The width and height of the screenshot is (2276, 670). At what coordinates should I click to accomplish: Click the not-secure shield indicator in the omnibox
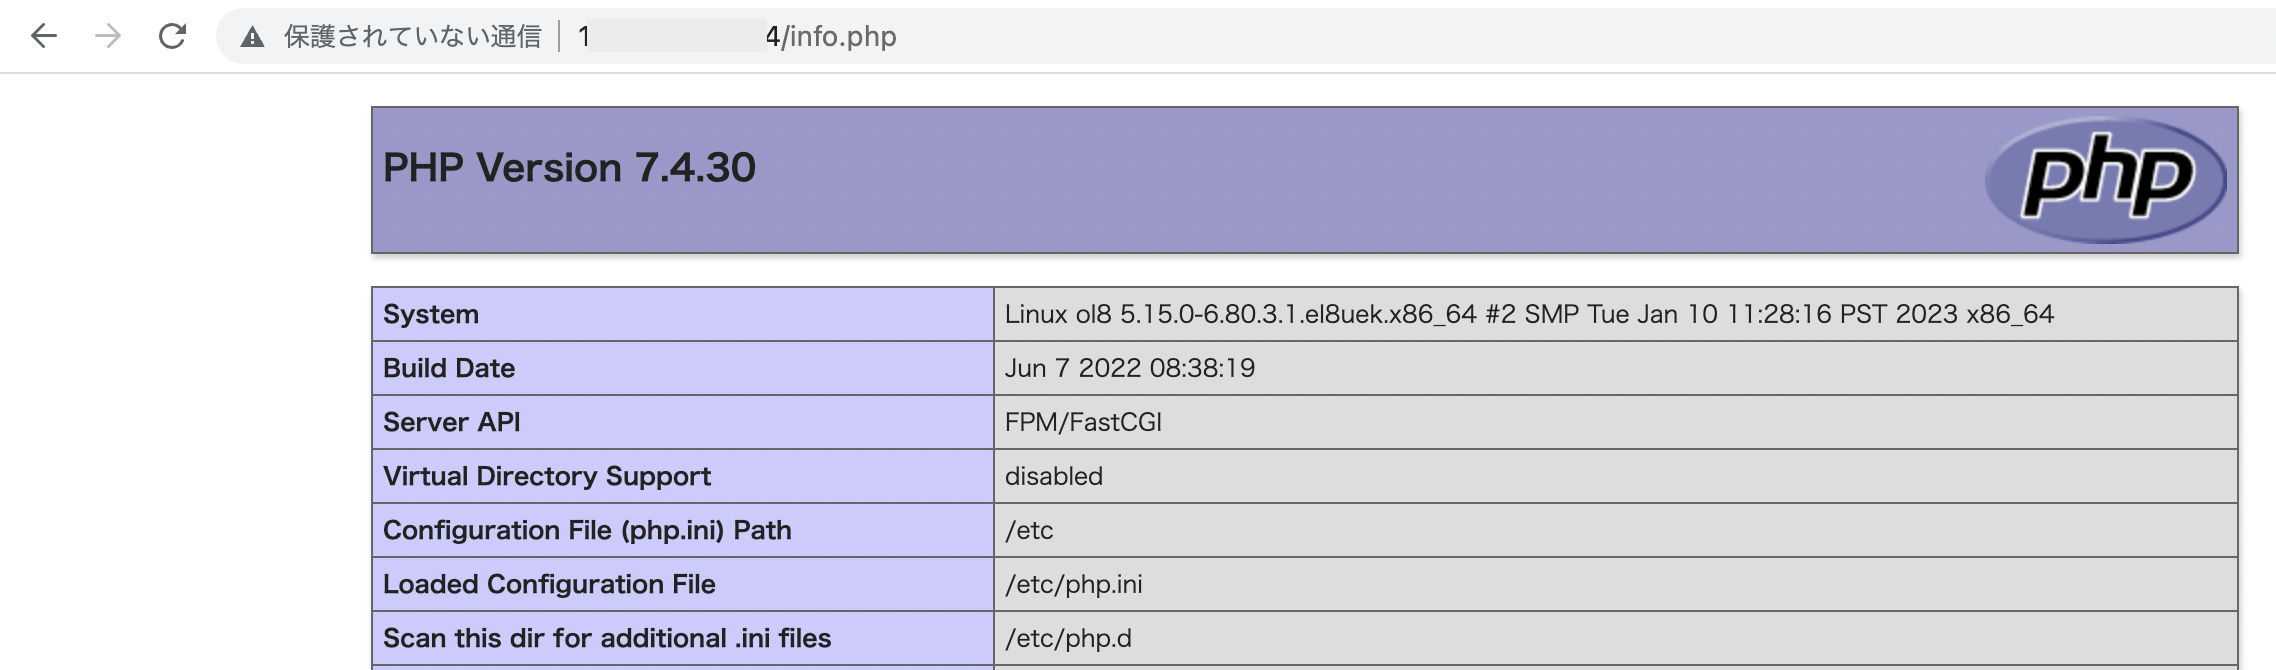click(x=252, y=36)
